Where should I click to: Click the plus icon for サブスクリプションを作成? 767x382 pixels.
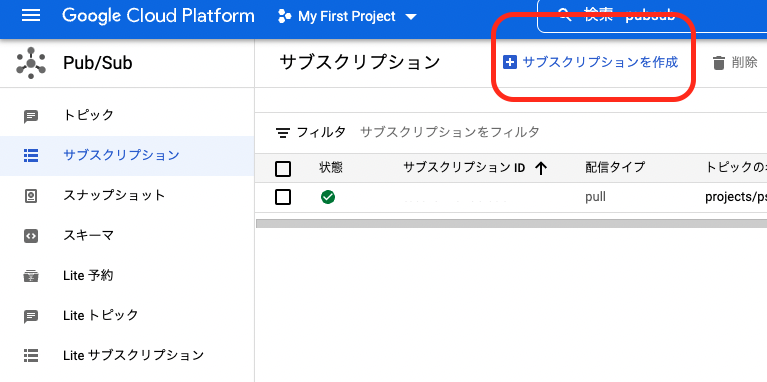[x=510, y=63]
